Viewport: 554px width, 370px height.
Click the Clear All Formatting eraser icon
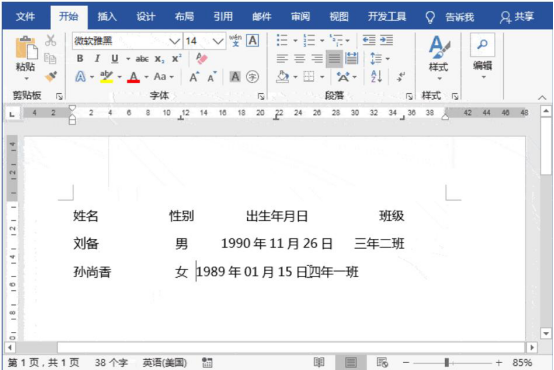[201, 58]
